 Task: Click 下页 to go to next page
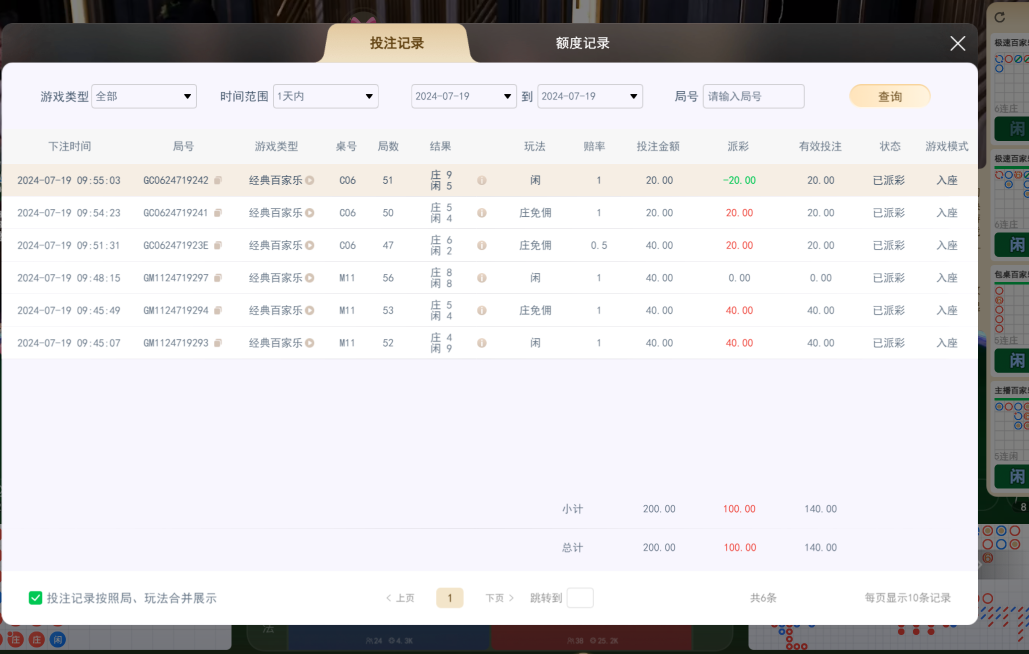point(497,596)
